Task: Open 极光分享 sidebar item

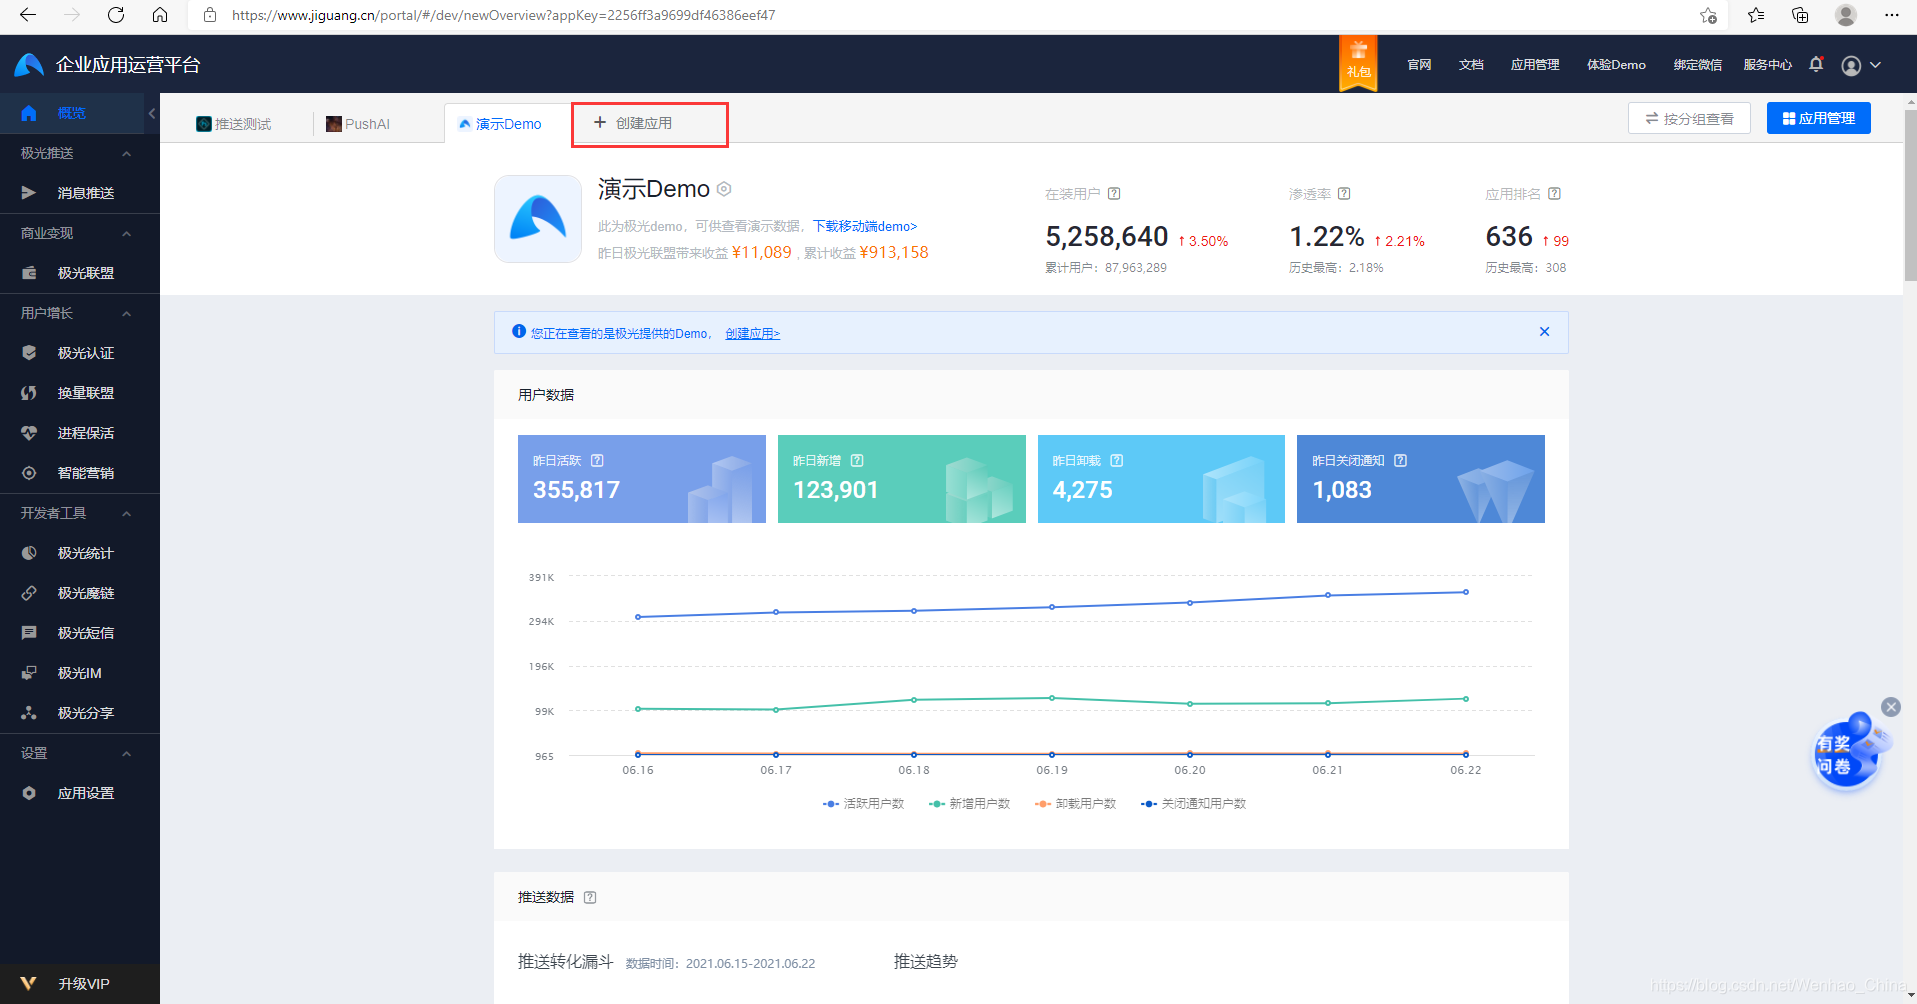Action: (x=80, y=713)
